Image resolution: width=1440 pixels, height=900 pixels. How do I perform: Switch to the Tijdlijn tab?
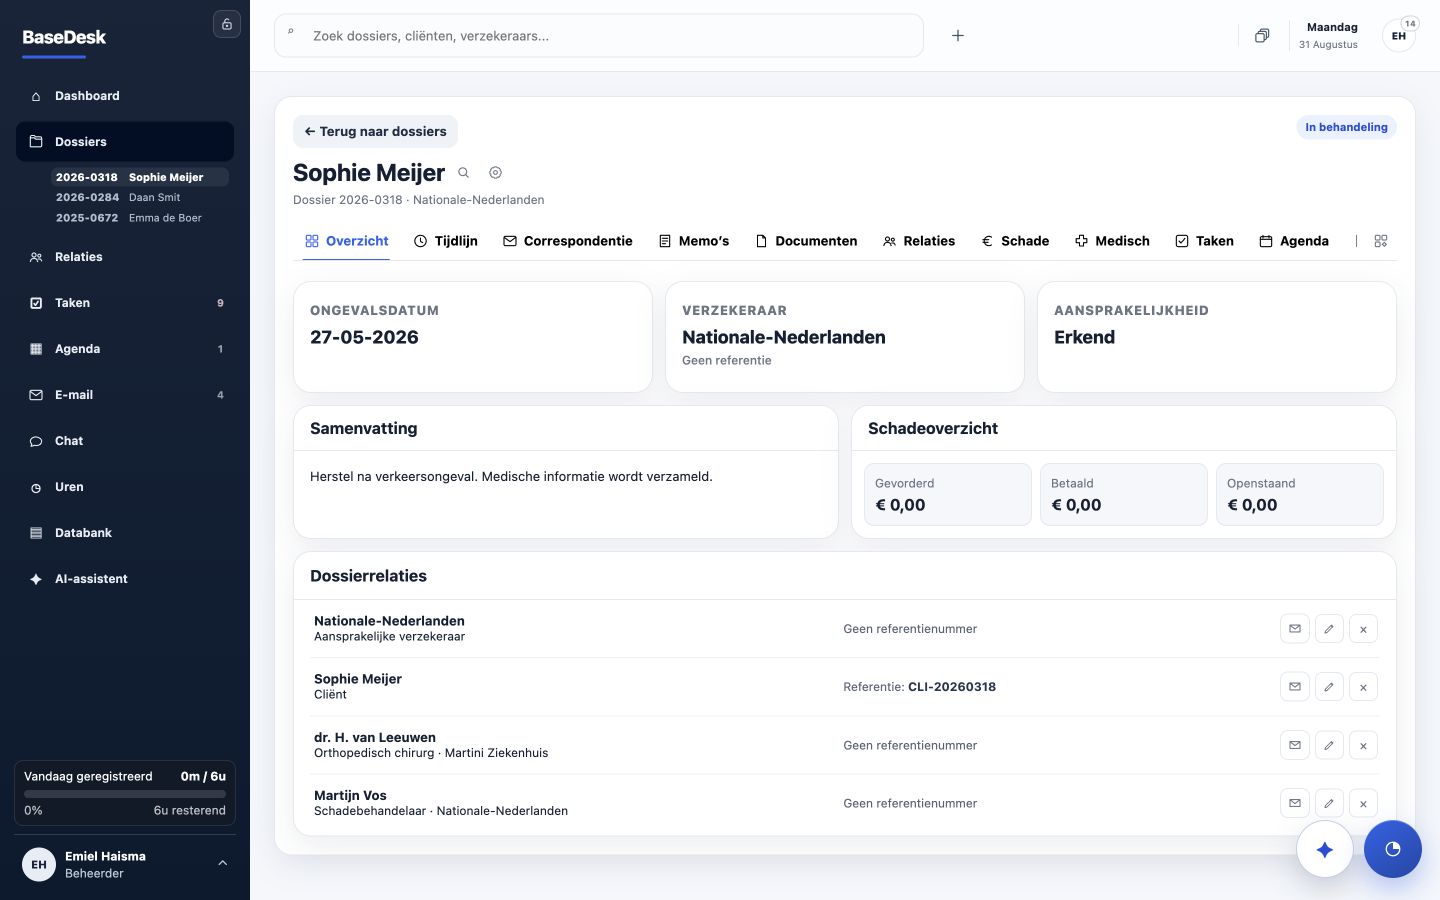tap(446, 241)
